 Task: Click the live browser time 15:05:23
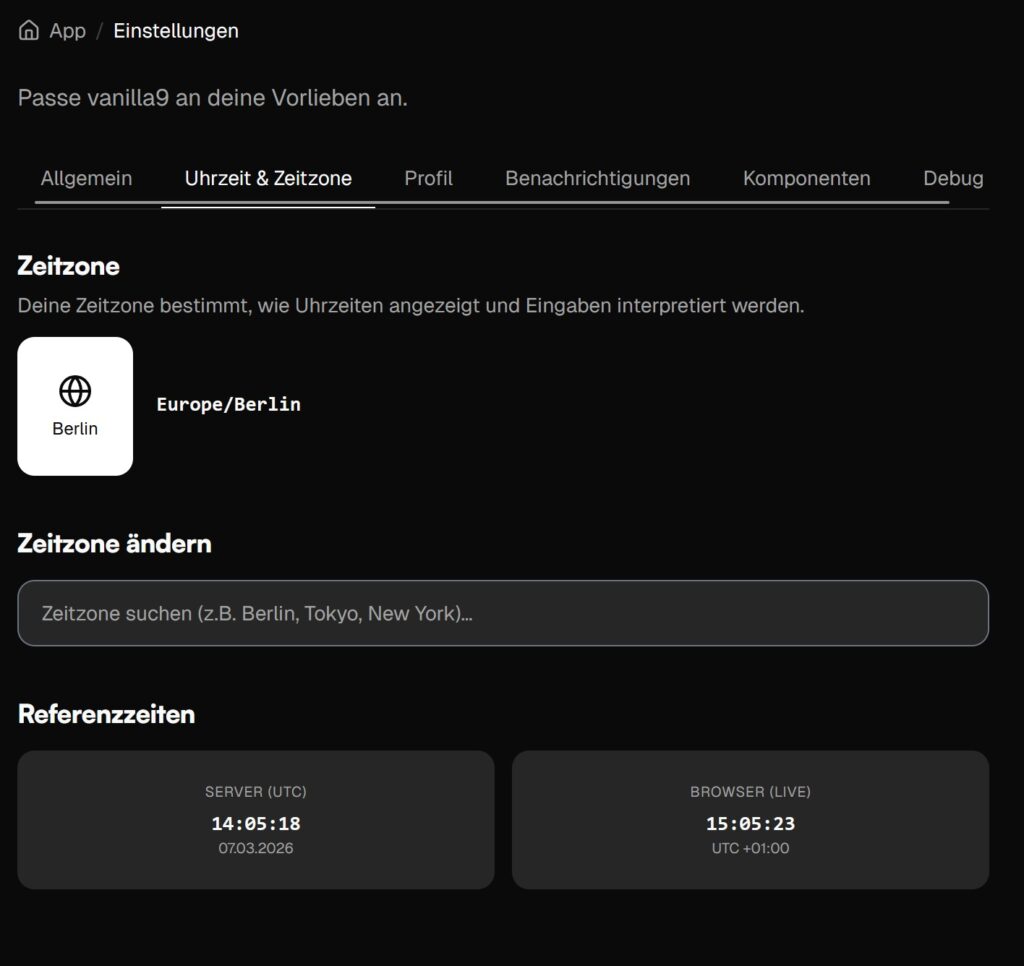click(750, 824)
